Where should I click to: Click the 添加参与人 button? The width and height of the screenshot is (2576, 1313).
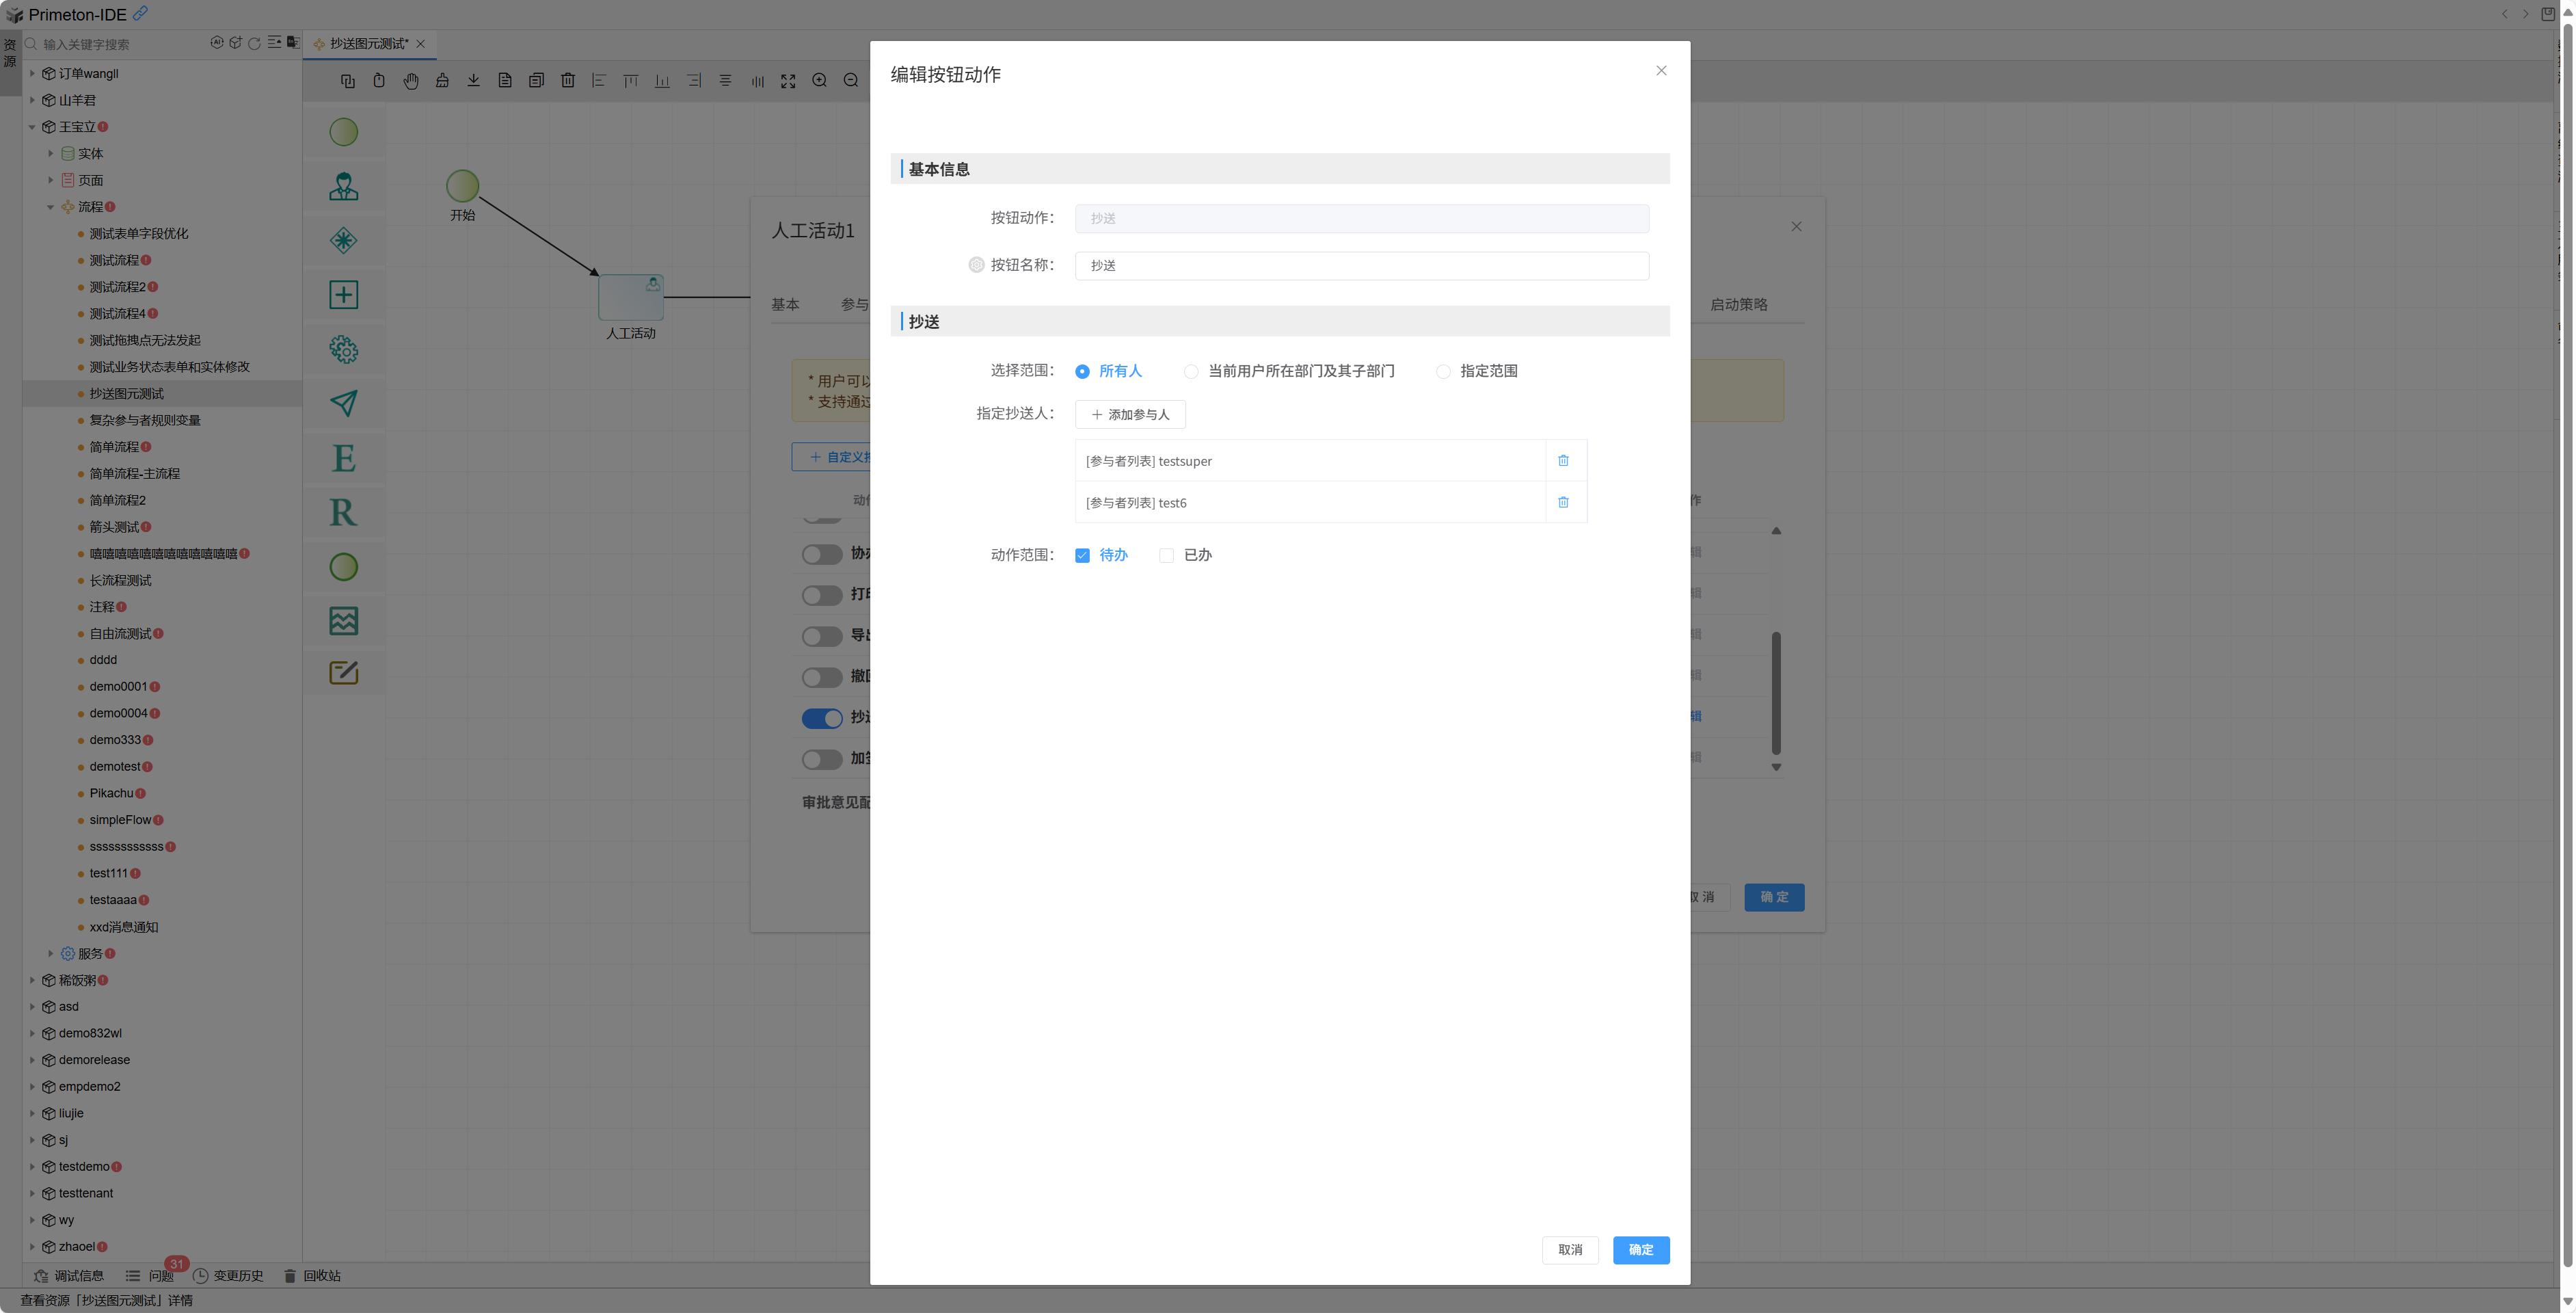[1130, 415]
